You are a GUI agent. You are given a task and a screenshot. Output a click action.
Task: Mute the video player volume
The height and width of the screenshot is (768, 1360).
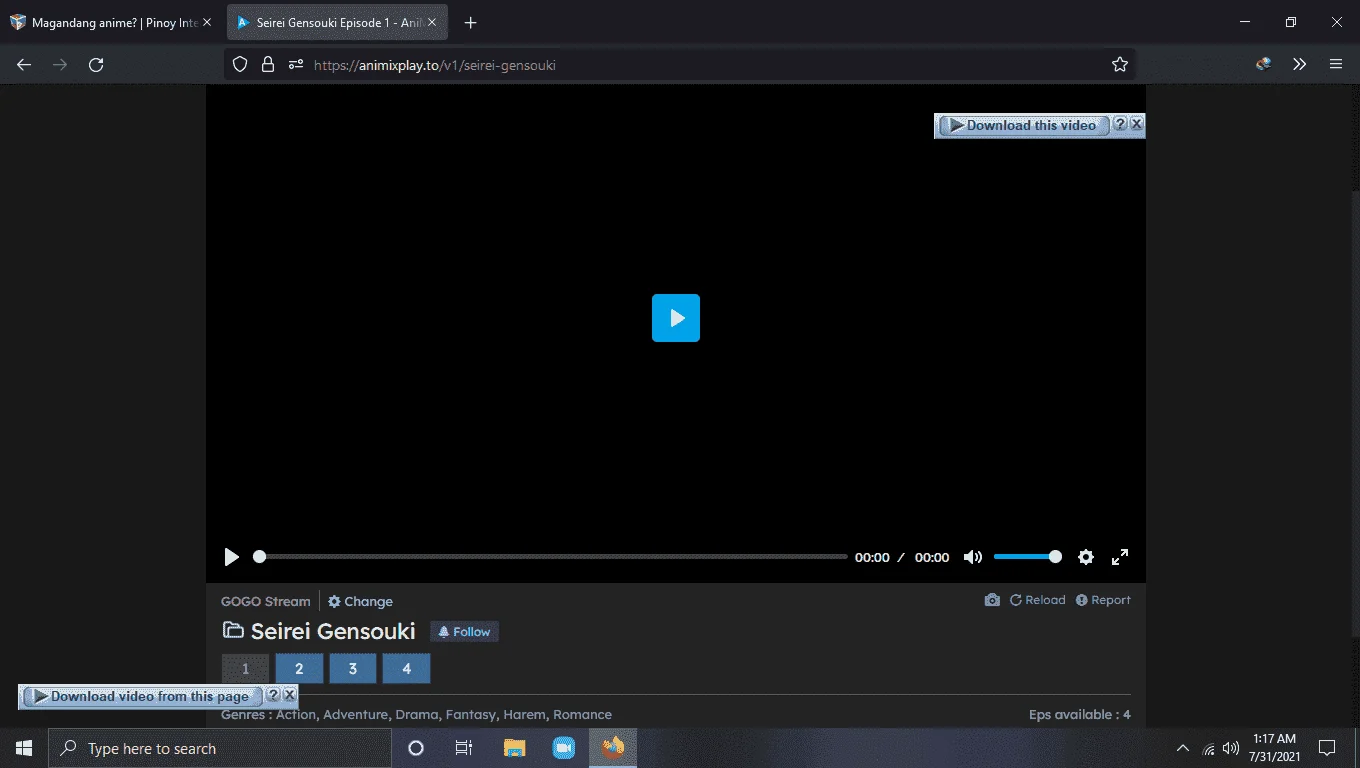click(x=972, y=557)
